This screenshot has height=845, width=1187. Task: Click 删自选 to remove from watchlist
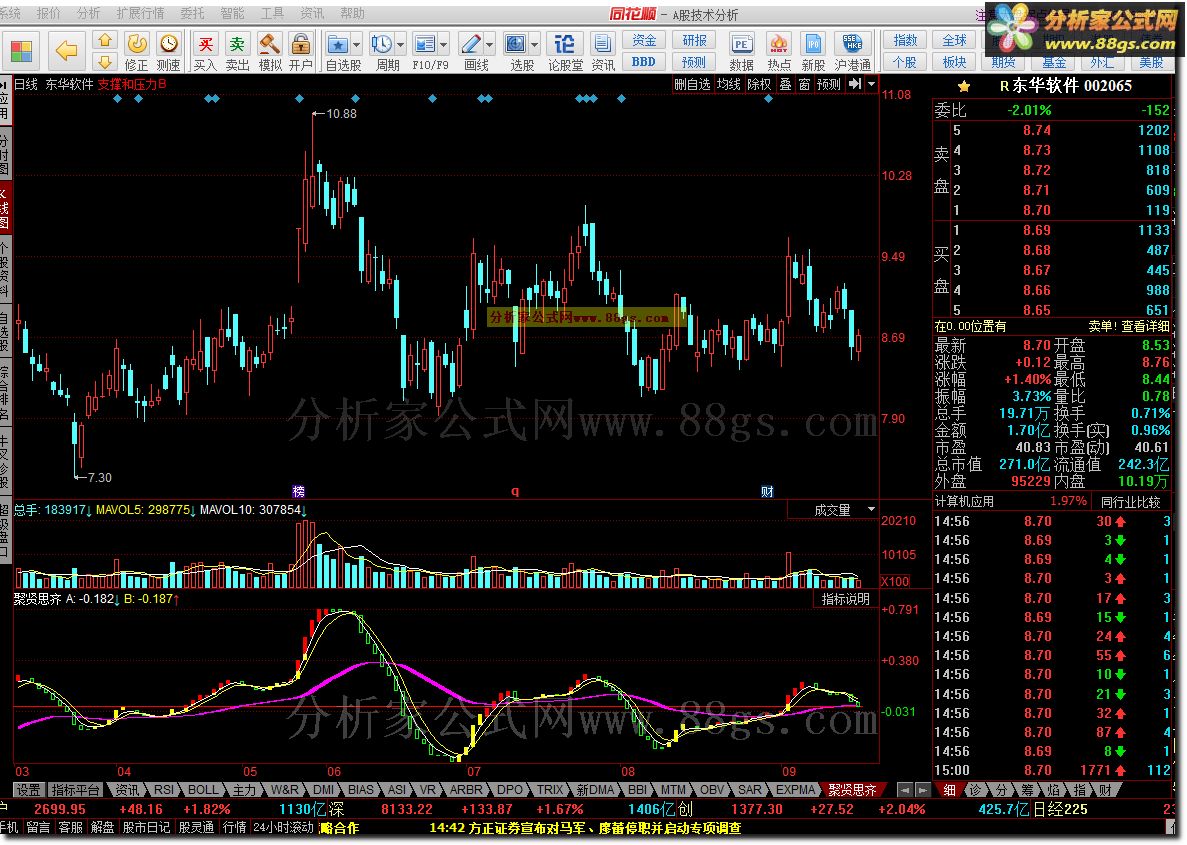[692, 84]
